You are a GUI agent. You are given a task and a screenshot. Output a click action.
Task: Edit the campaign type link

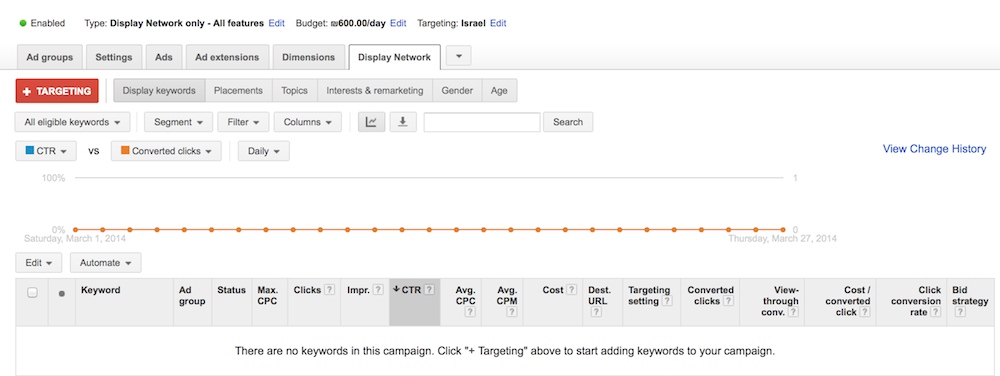click(276, 23)
